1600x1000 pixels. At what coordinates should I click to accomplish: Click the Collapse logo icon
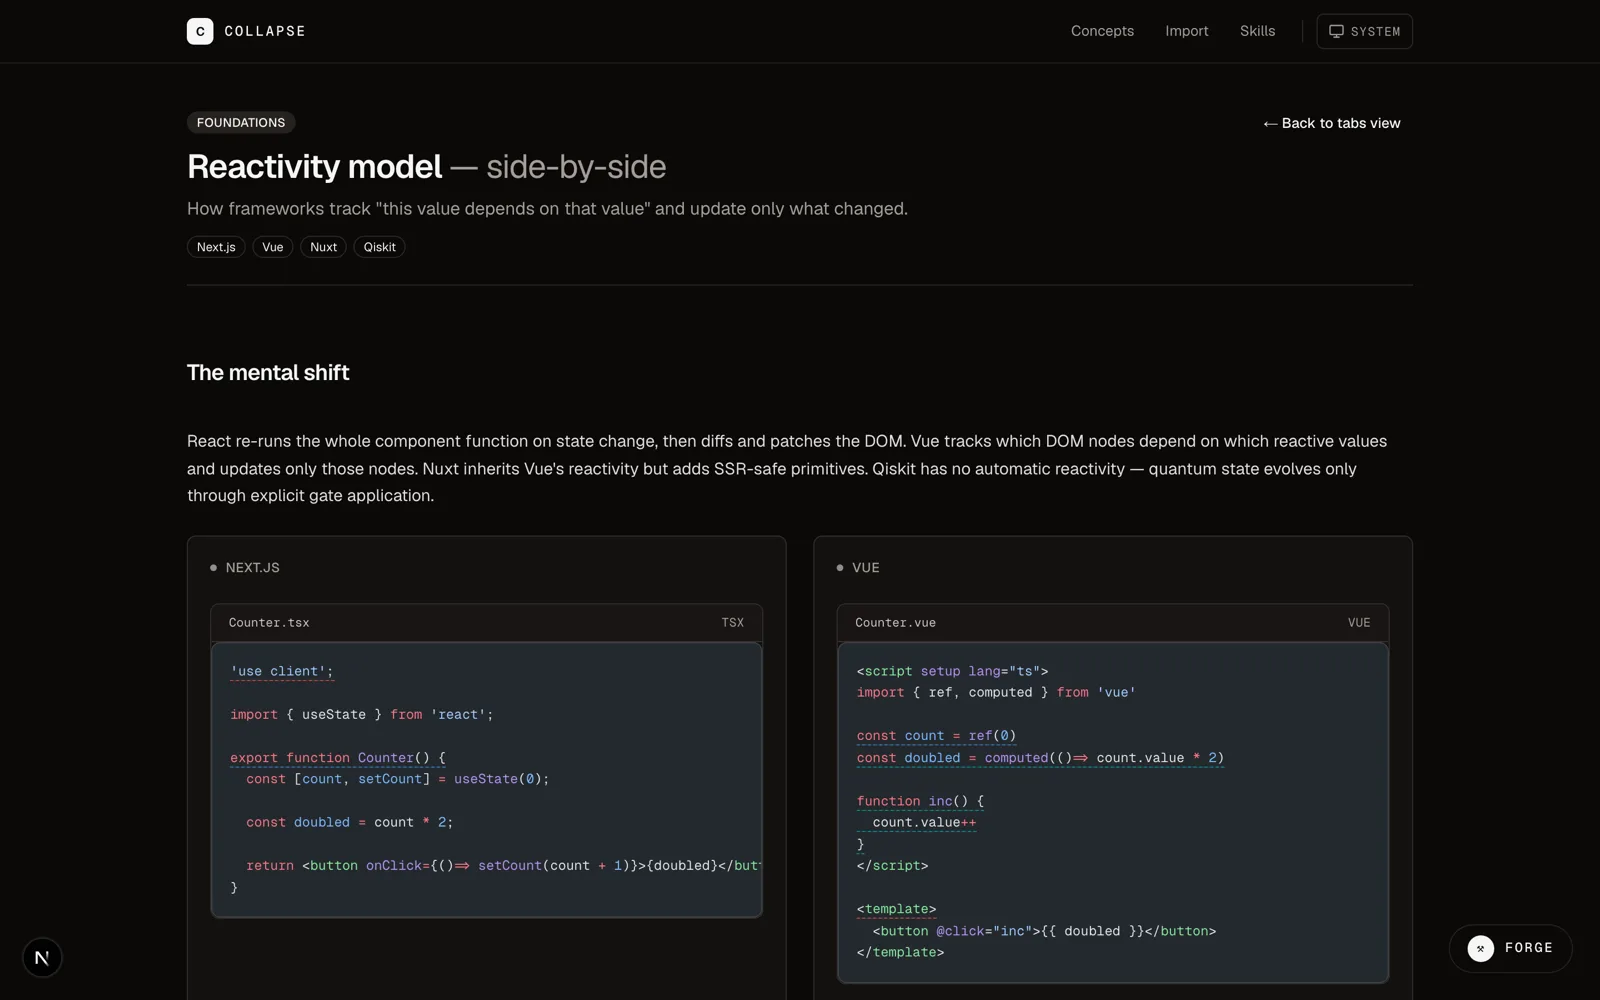[x=200, y=31]
